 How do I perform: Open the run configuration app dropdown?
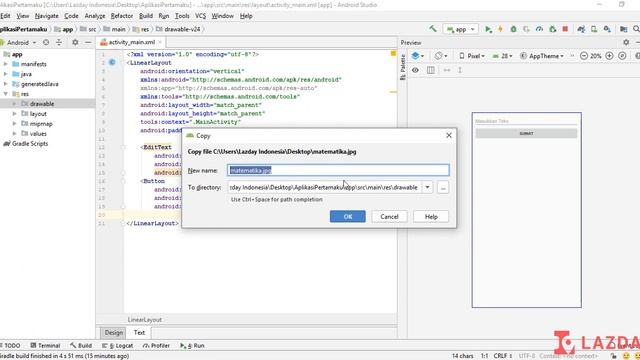461,29
